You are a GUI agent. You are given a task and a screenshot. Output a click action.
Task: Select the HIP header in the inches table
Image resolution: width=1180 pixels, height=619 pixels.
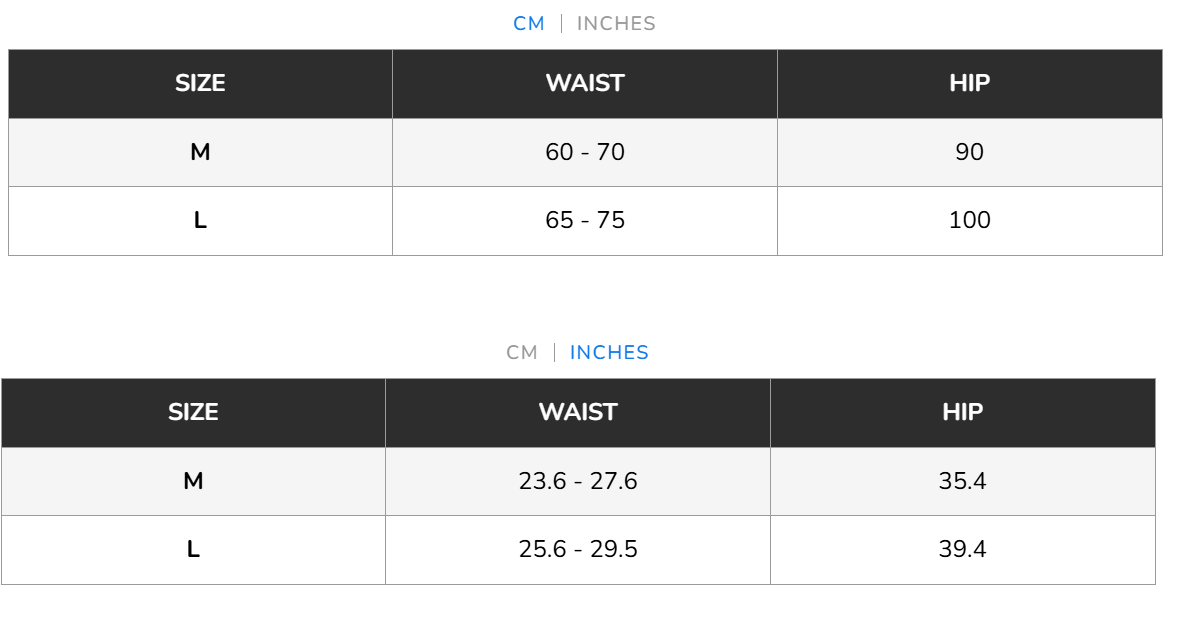pyautogui.click(x=962, y=412)
